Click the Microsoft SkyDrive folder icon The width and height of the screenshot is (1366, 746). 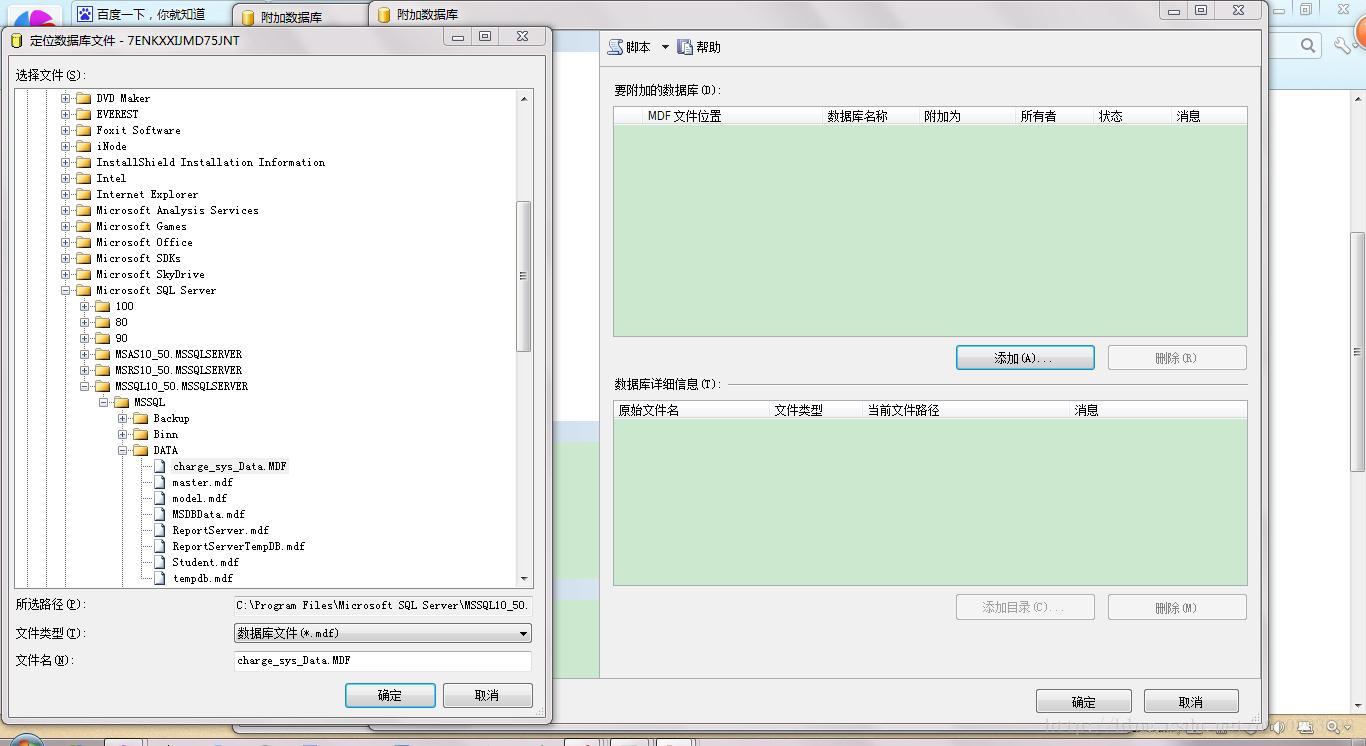pos(84,274)
